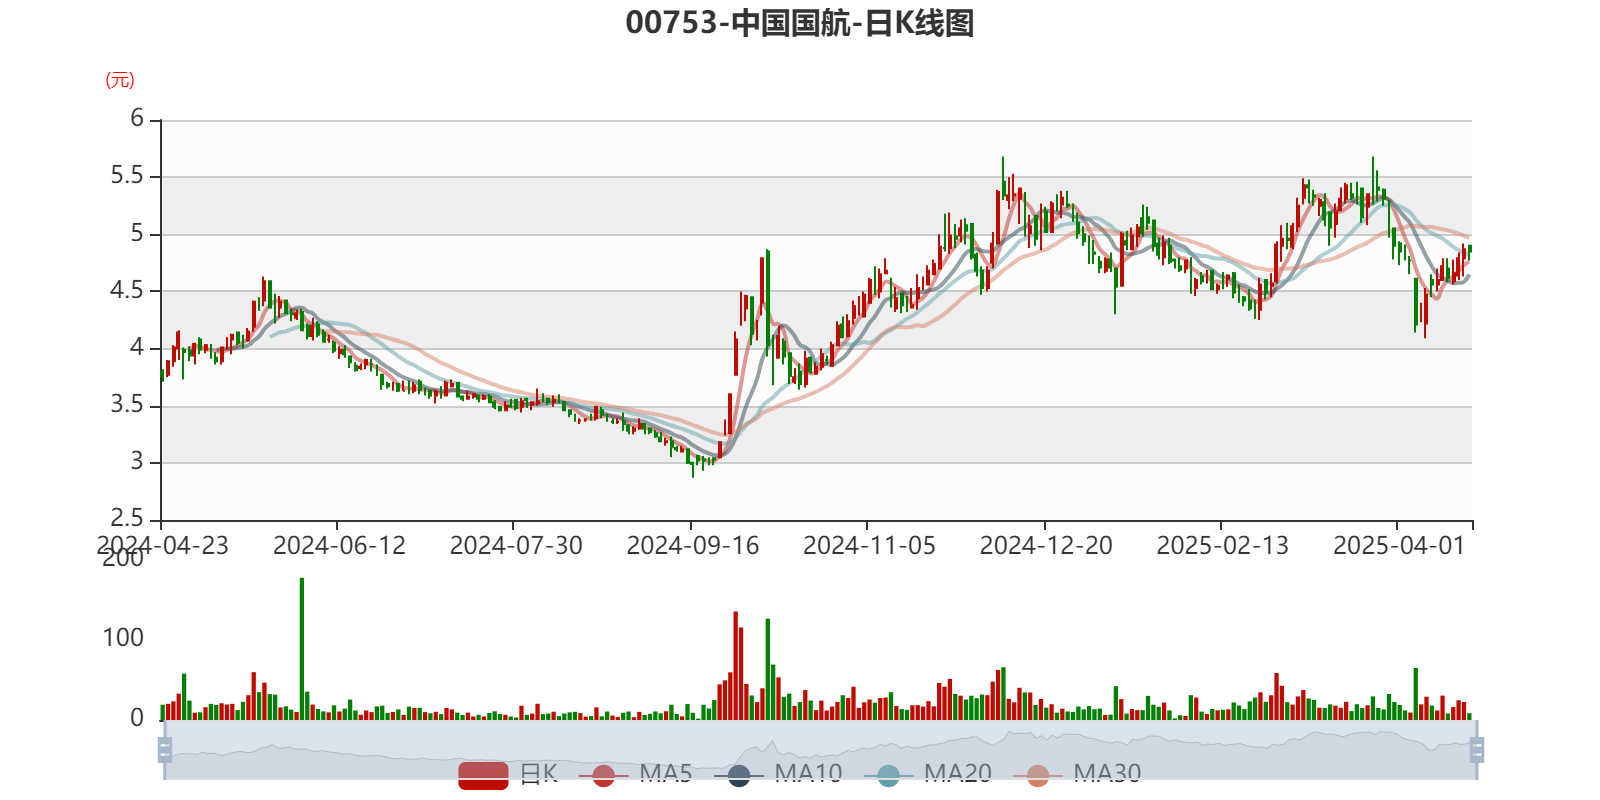Image resolution: width=1600 pixels, height=800 pixels.
Task: Toggle the MA20 line legend
Action: tap(929, 775)
